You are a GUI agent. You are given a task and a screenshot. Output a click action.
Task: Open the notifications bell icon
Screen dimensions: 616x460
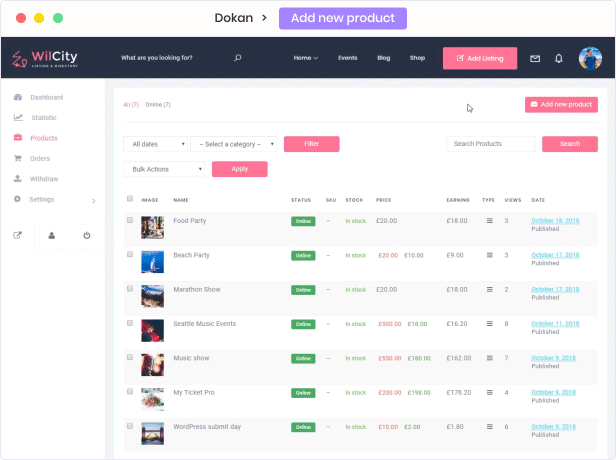tap(559, 59)
